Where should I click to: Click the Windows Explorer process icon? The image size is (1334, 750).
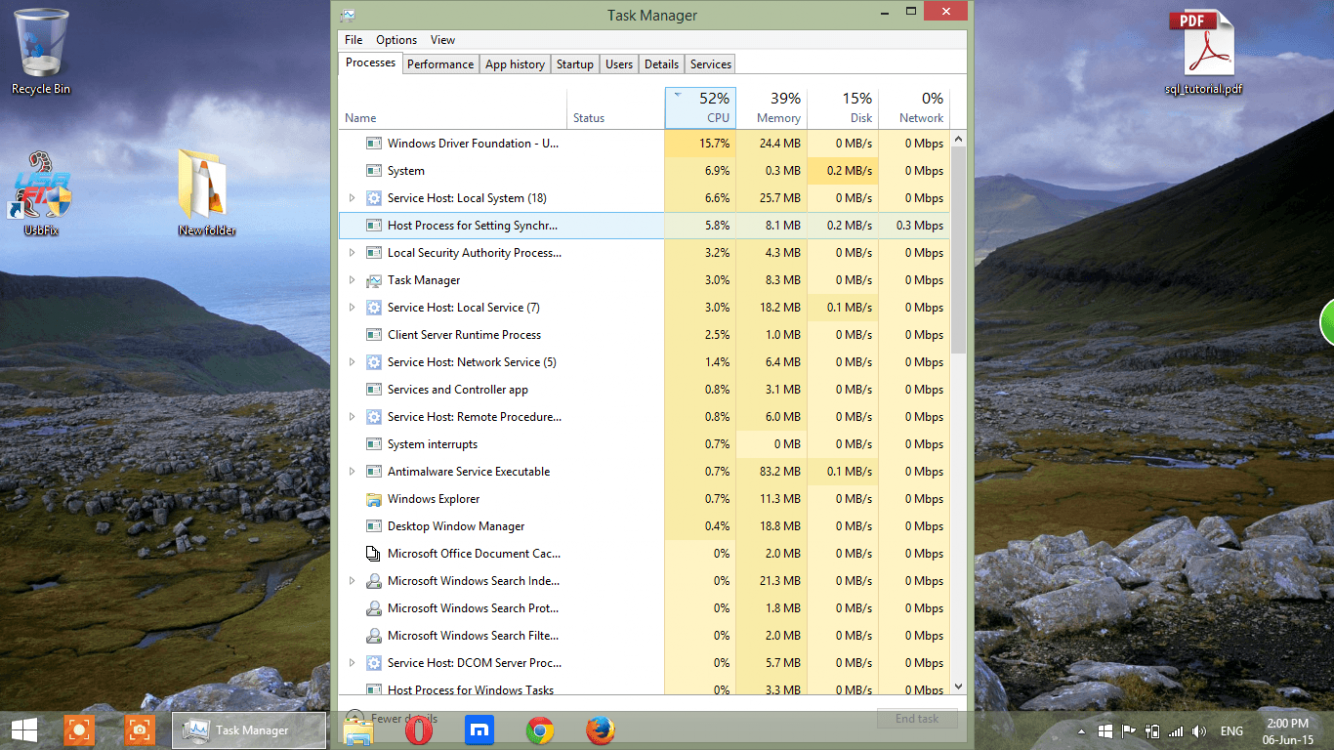(373, 499)
